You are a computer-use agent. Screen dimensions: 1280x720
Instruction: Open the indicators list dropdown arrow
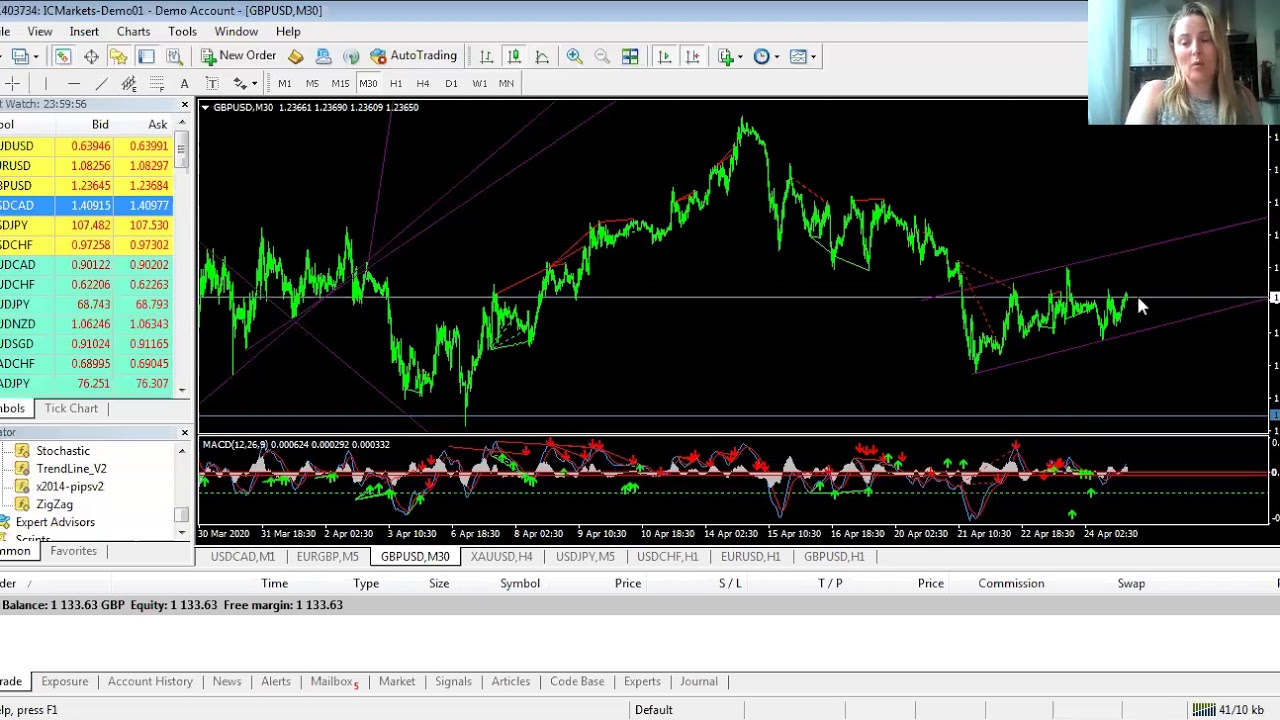pos(743,56)
